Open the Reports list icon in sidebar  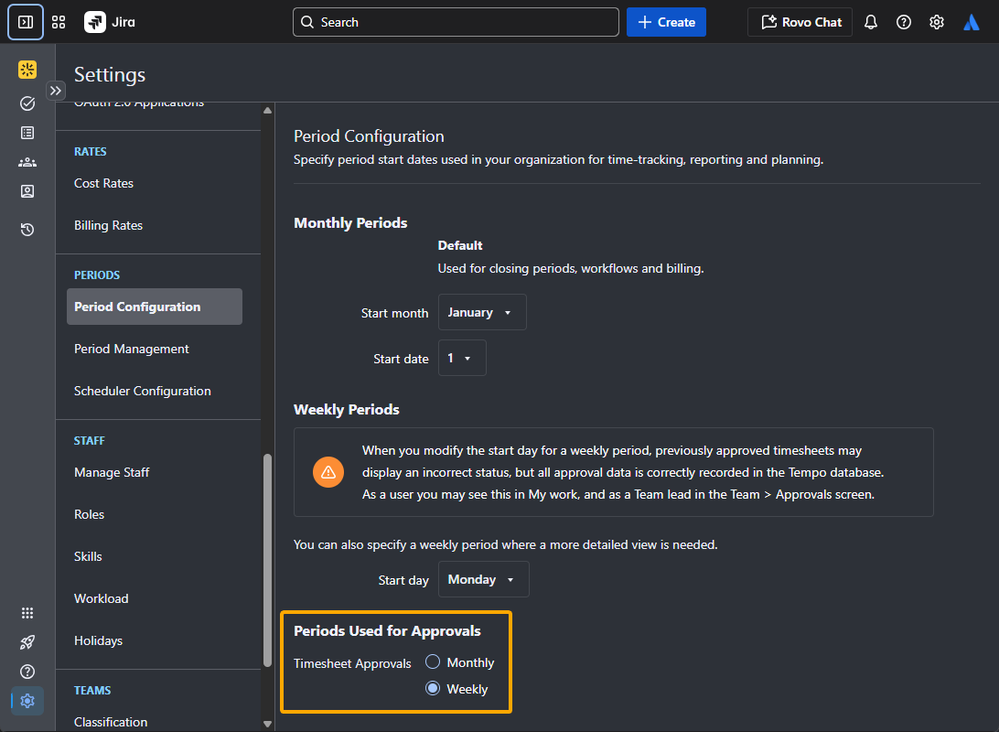27,133
